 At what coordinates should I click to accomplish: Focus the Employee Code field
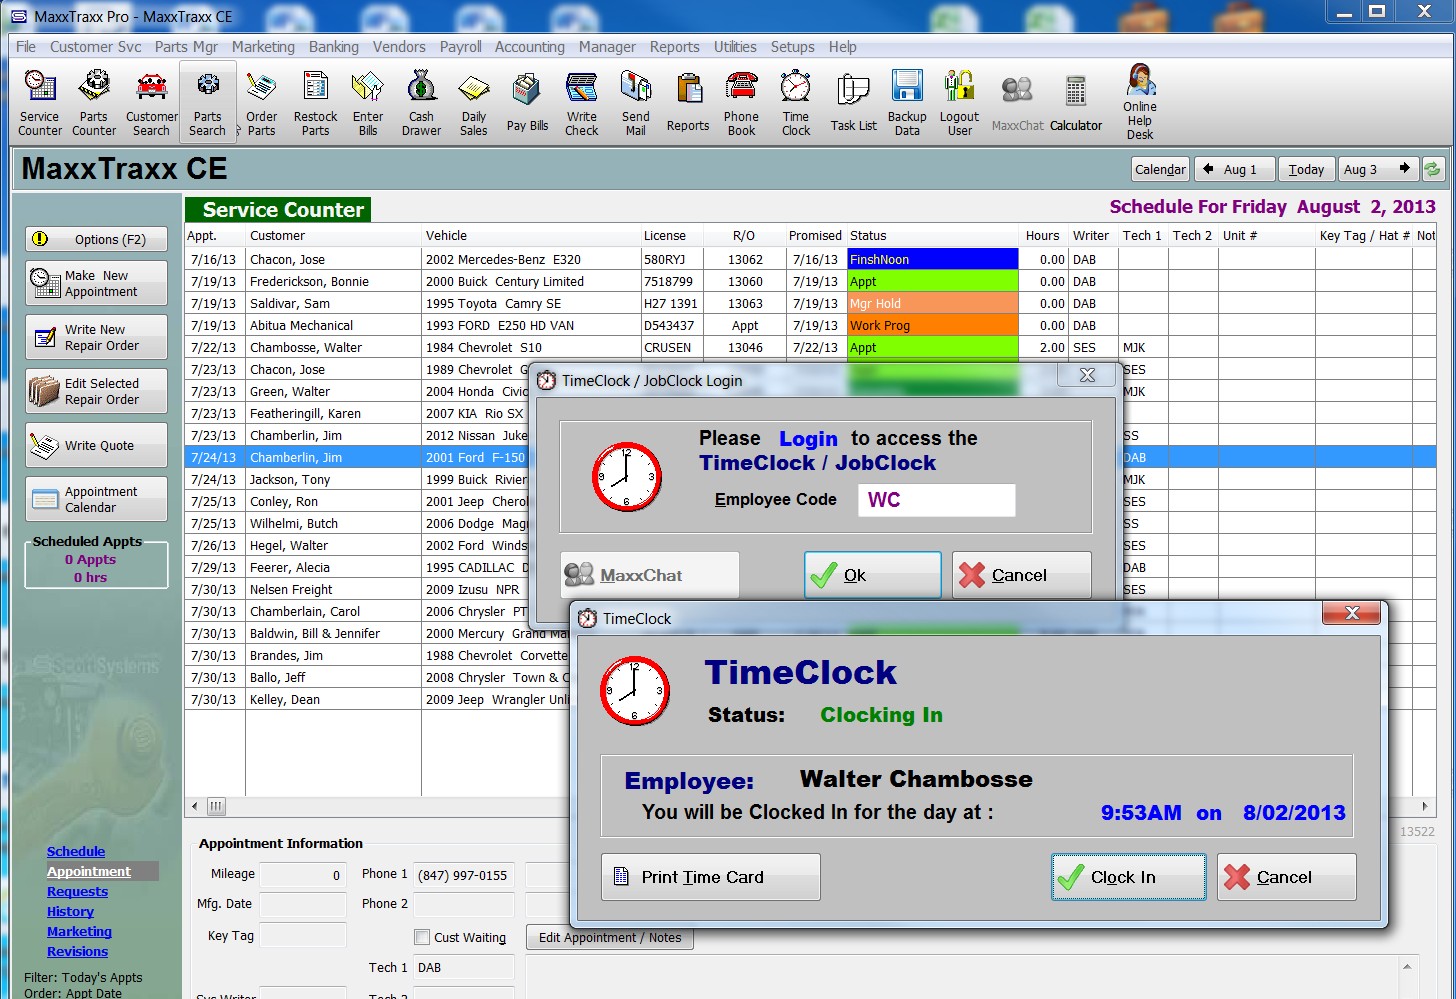tap(936, 500)
